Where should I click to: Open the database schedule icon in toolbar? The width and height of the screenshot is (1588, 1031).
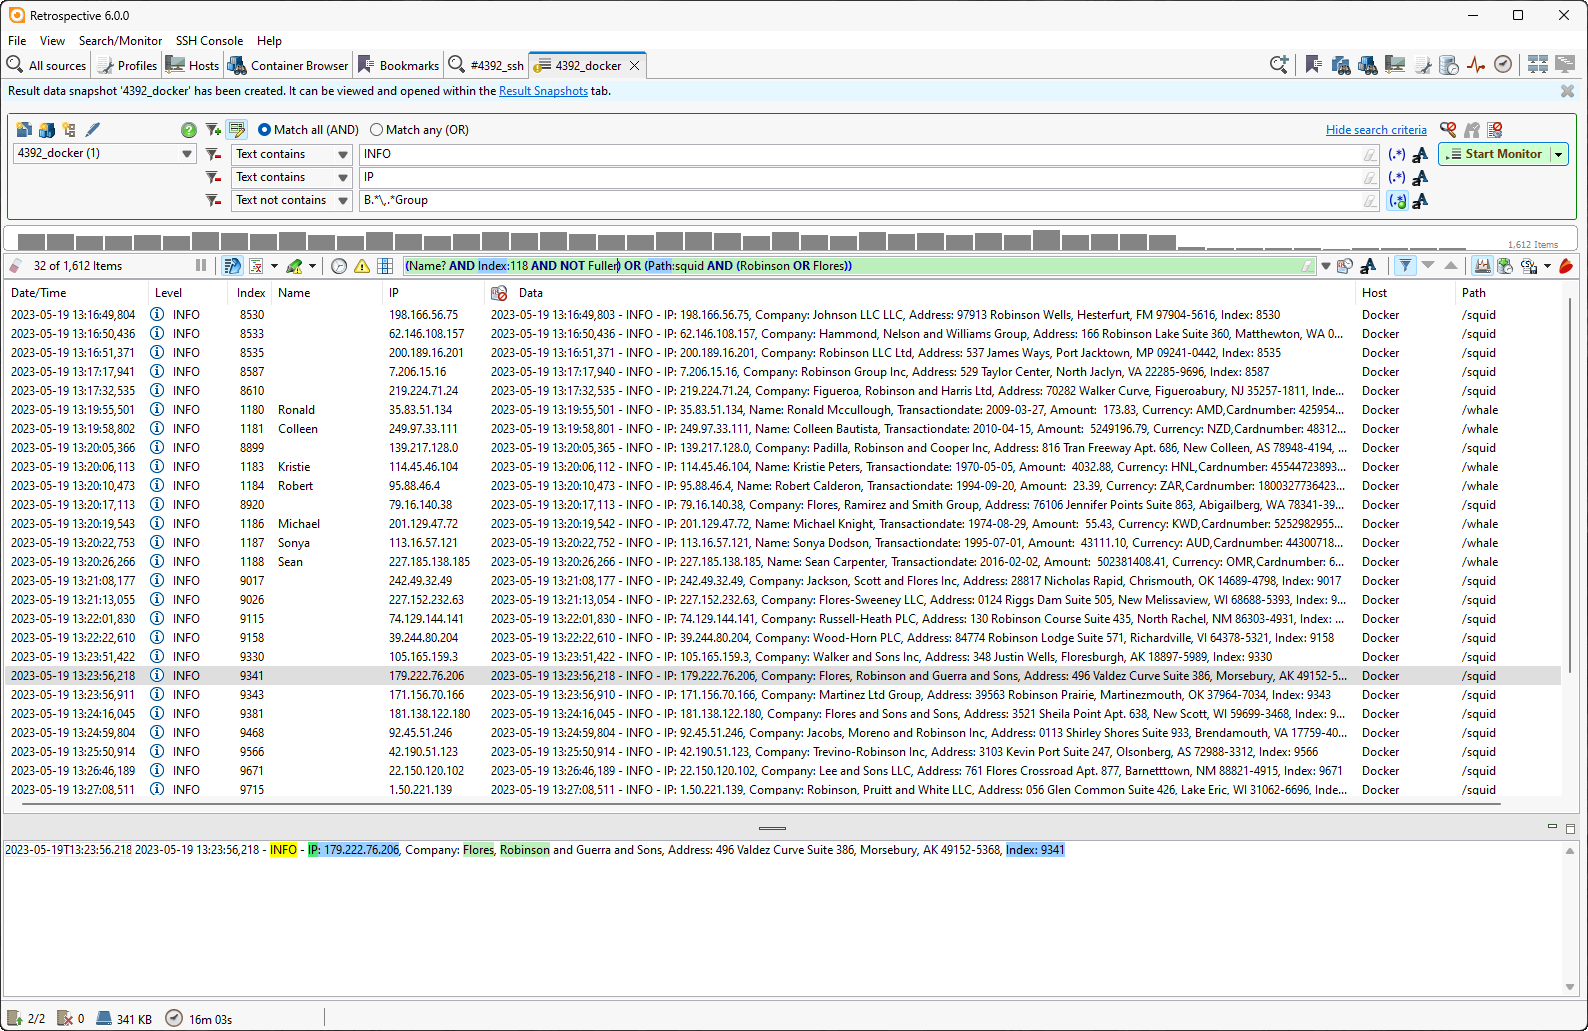[x=1449, y=65]
